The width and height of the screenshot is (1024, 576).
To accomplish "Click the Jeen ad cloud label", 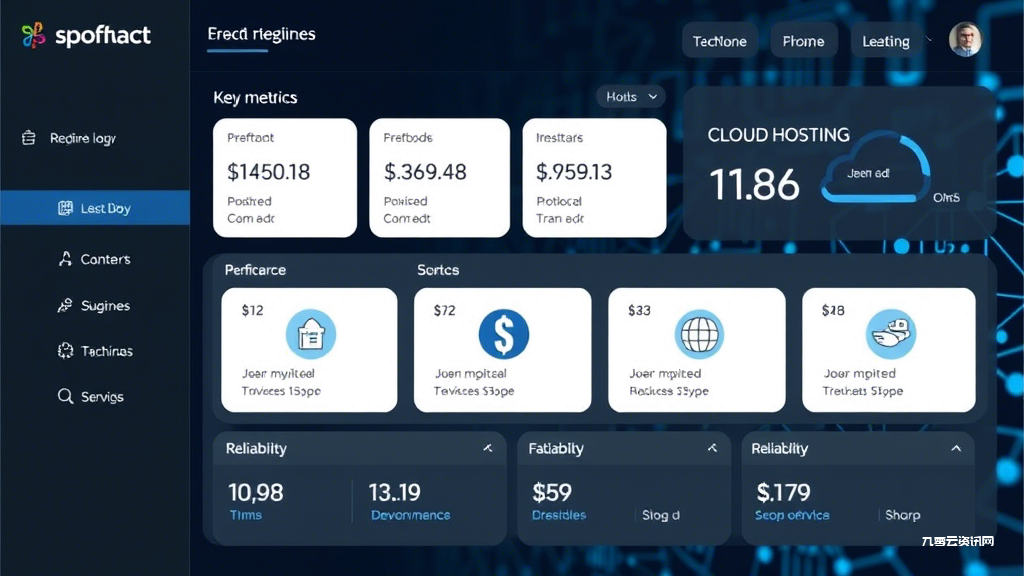I will (868, 173).
